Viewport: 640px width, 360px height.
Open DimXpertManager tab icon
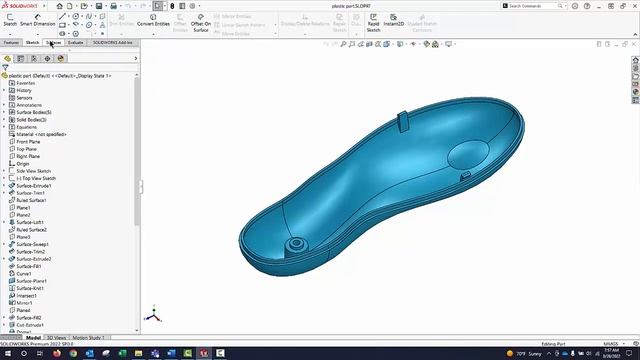click(x=47, y=58)
